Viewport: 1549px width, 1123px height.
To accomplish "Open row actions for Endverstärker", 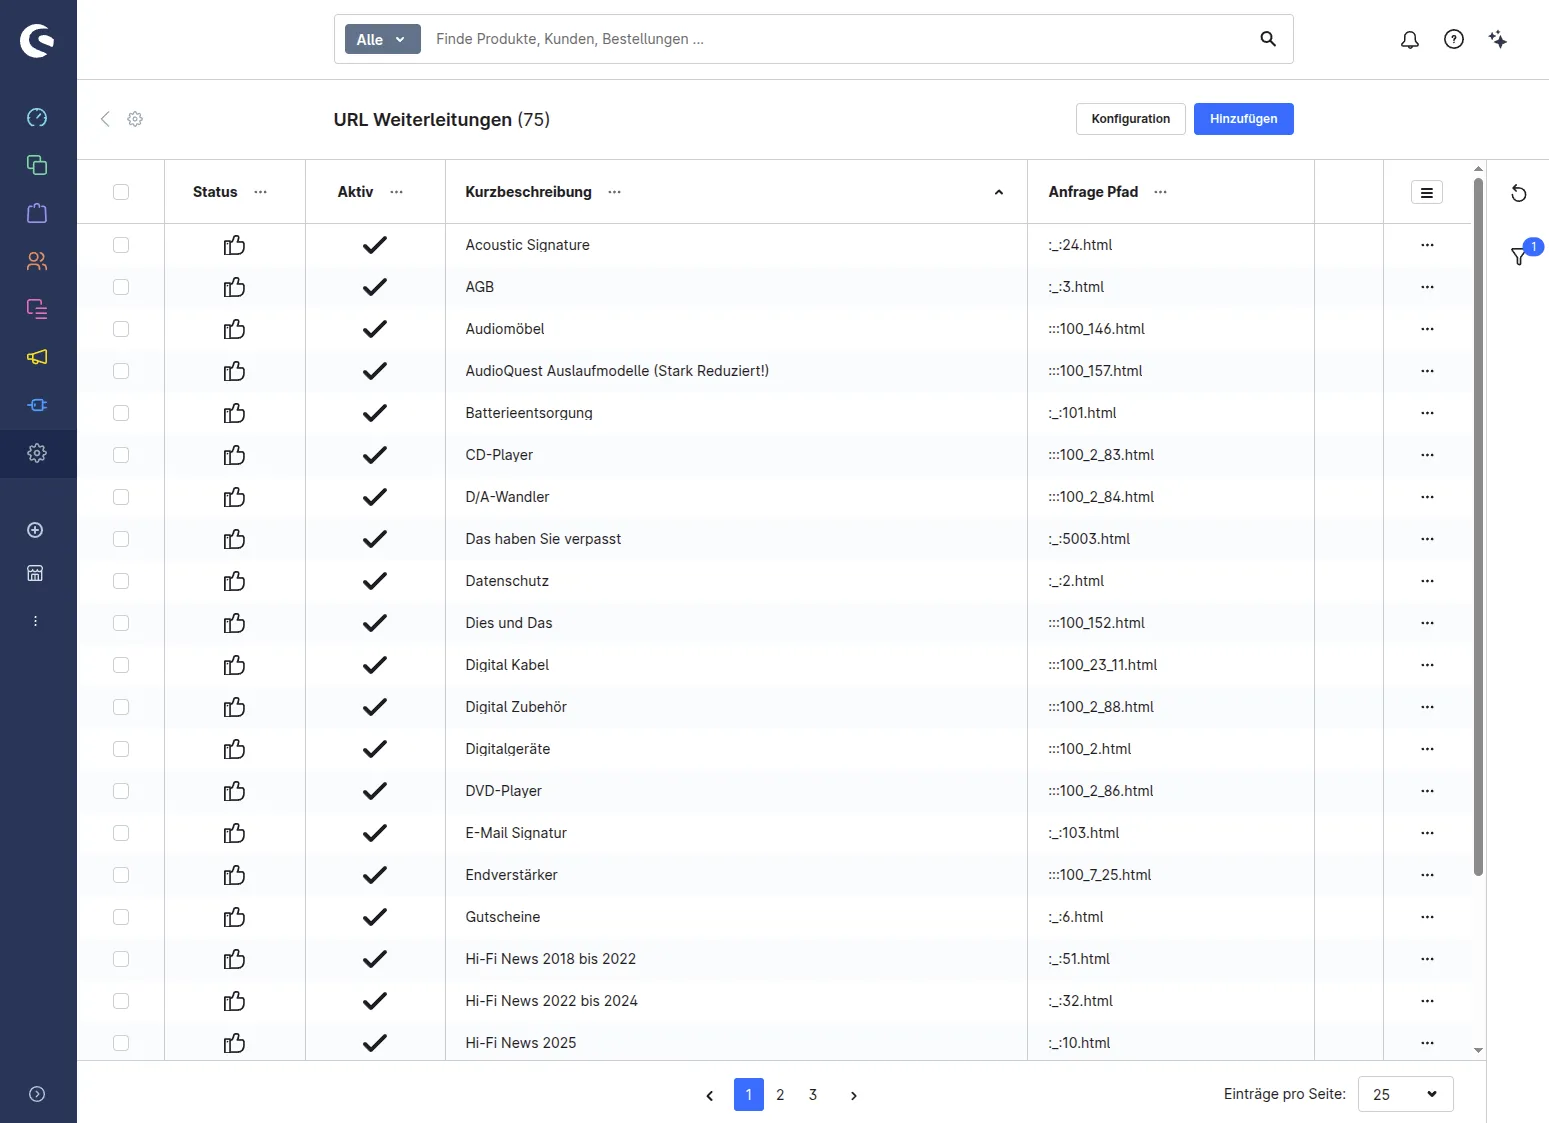I will coord(1427,875).
